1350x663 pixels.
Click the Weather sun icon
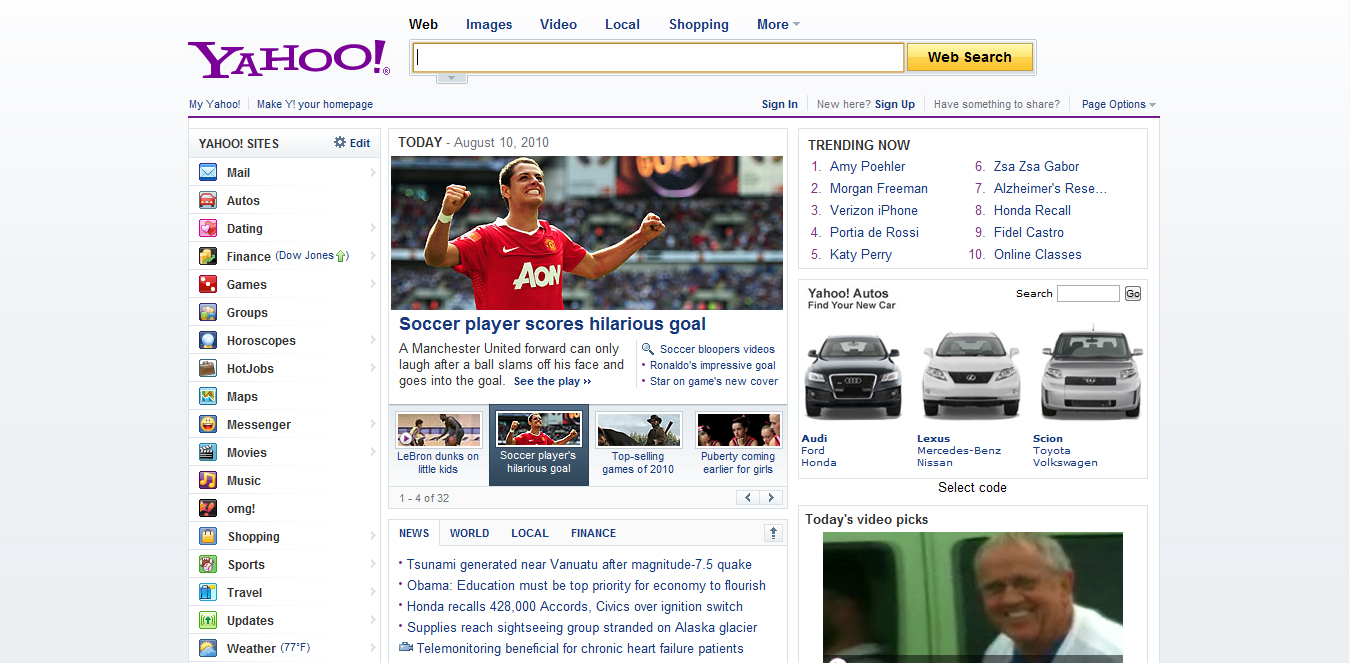point(208,648)
